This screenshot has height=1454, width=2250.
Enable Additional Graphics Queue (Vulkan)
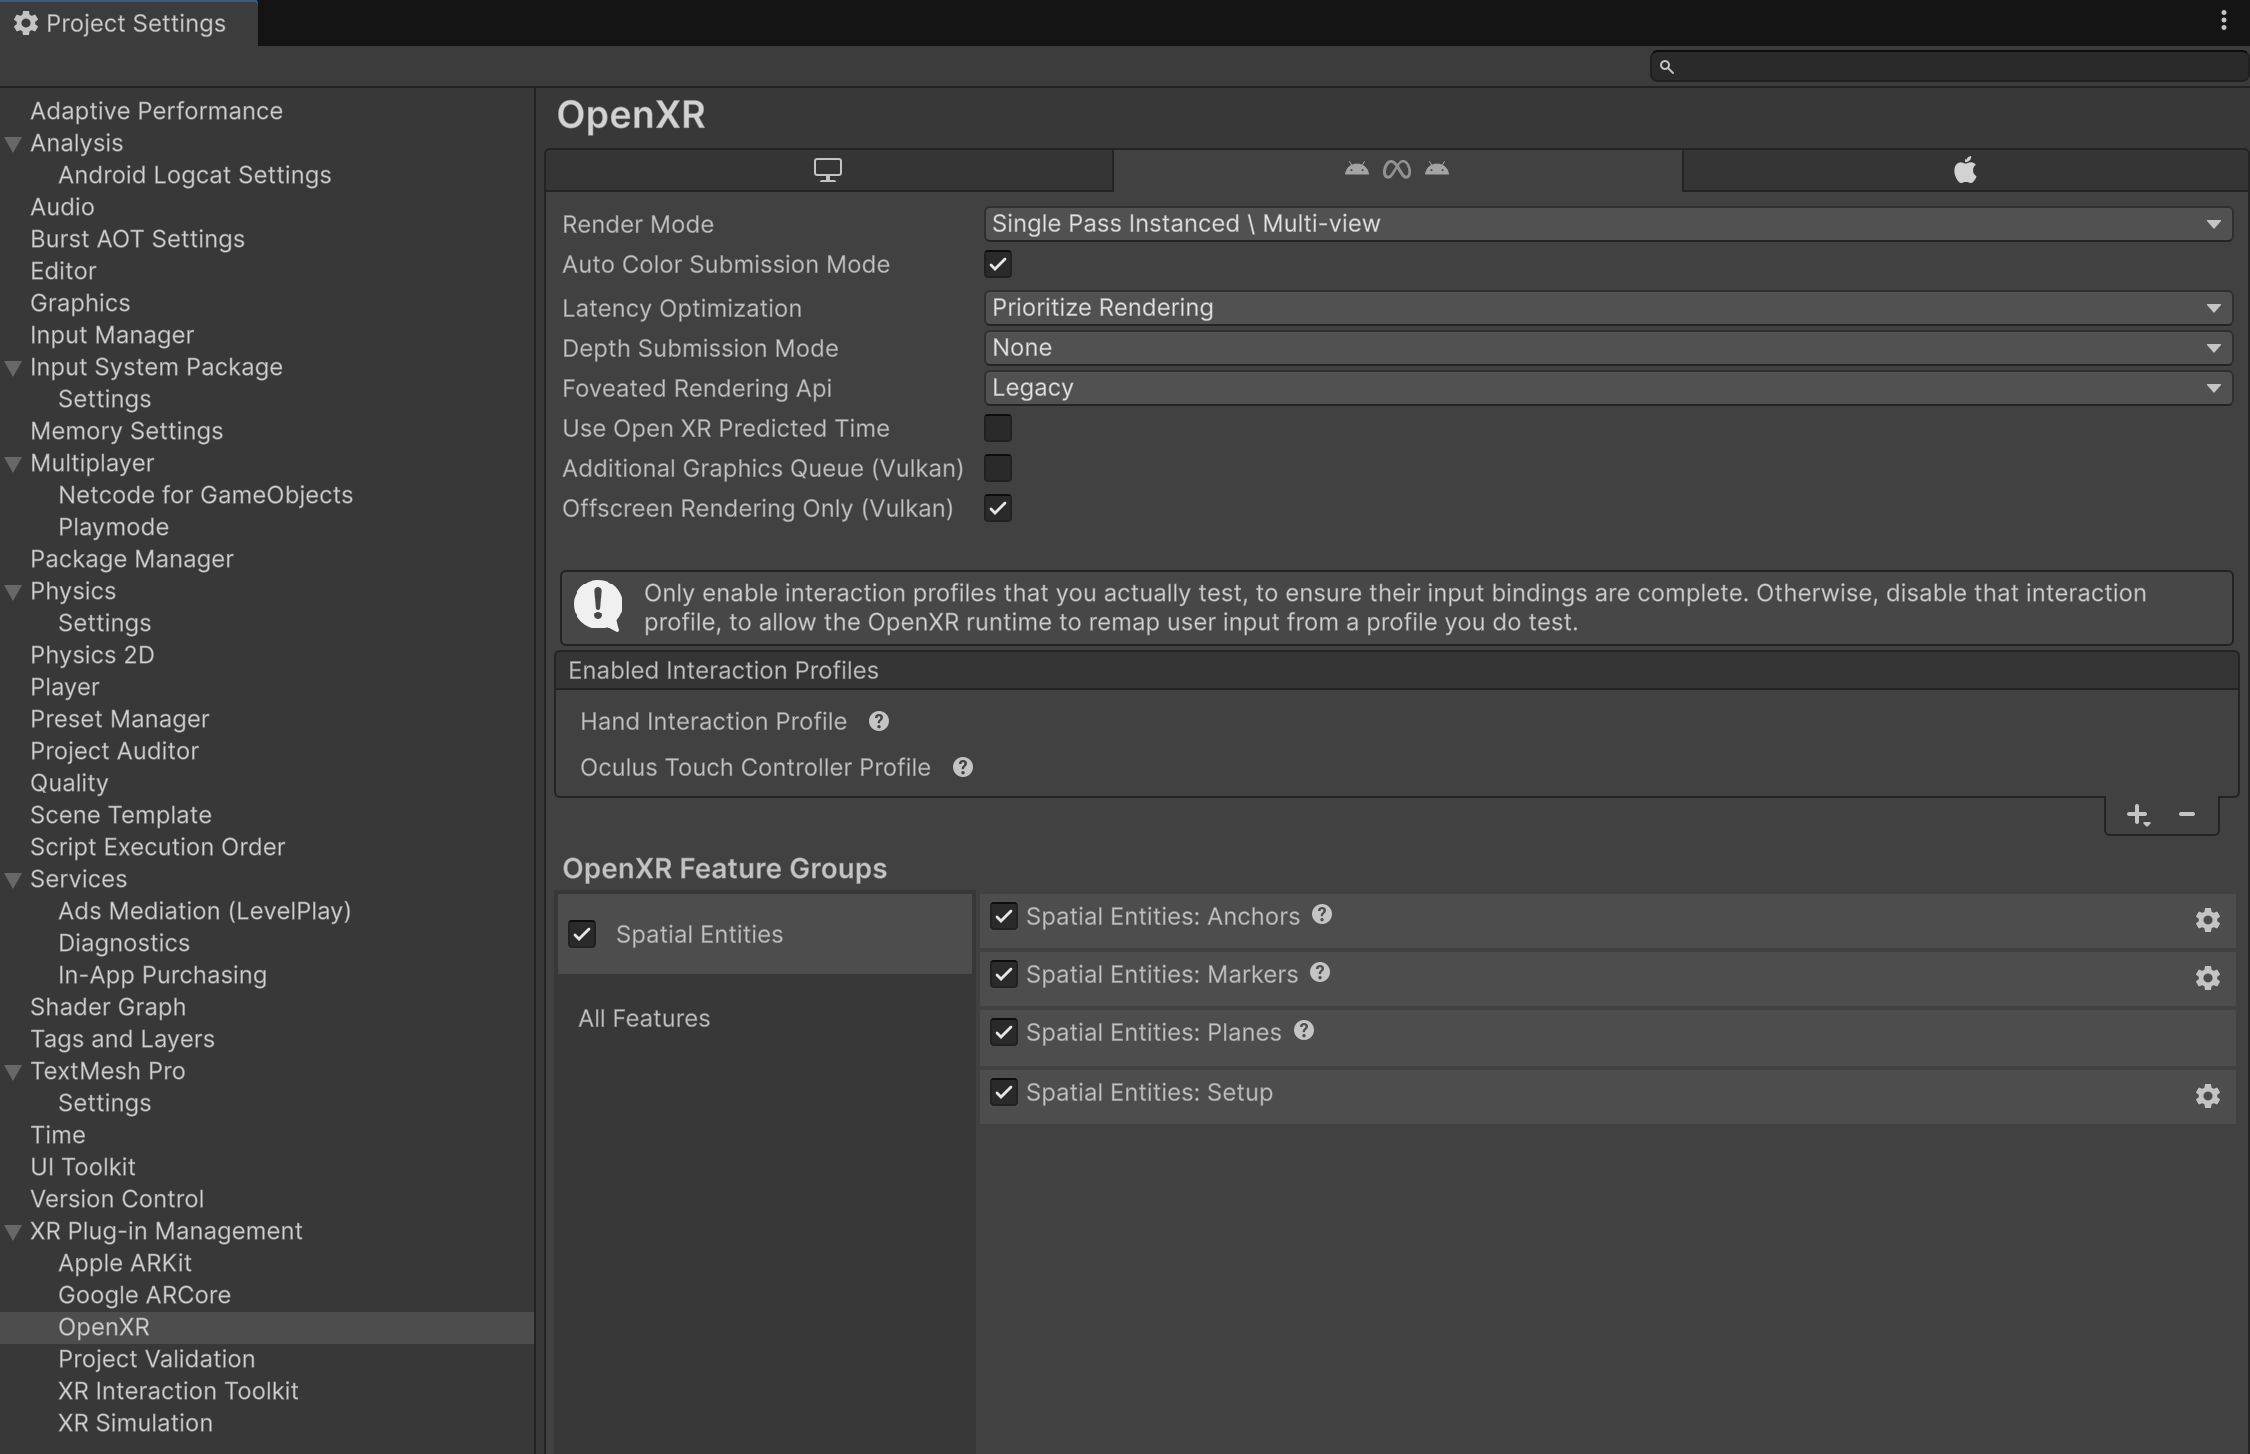coord(998,468)
